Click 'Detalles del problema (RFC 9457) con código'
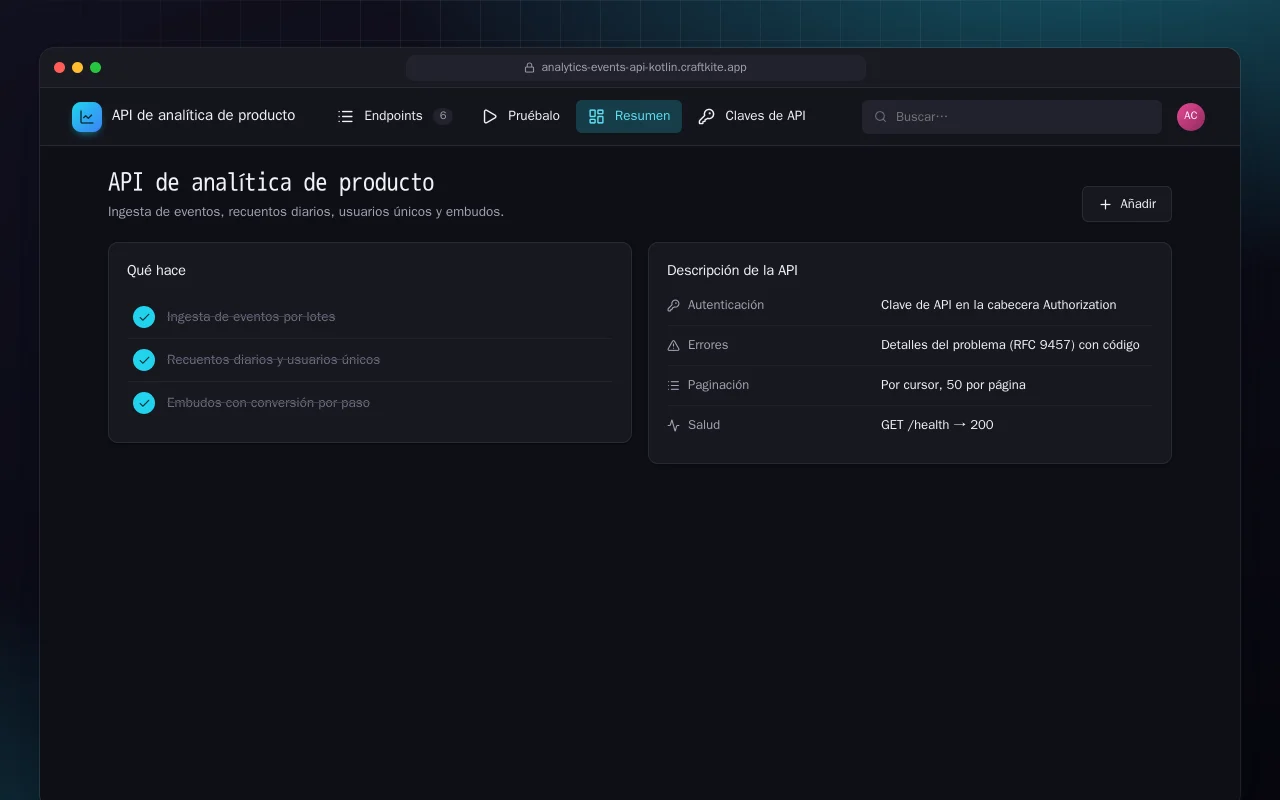1280x800 pixels. 1010,345
